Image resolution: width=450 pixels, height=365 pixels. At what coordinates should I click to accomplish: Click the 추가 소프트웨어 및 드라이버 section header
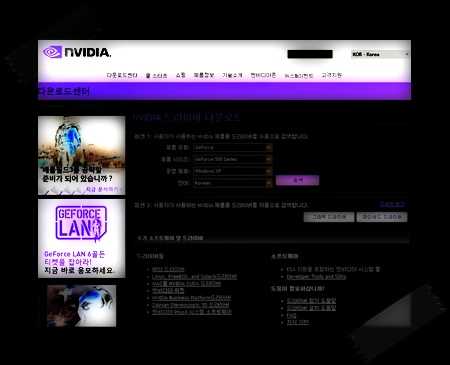pyautogui.click(x=170, y=238)
